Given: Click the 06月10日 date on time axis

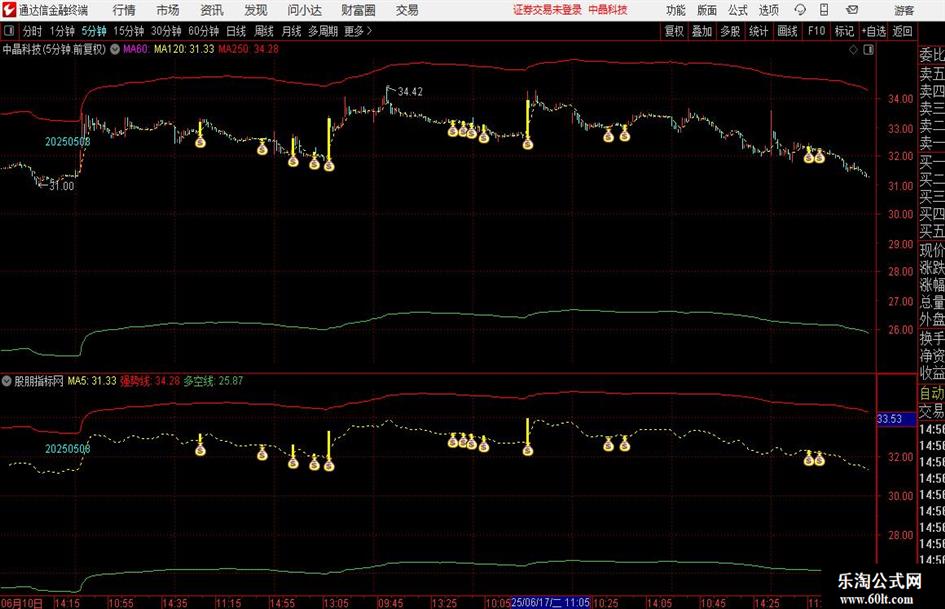Looking at the screenshot, I should [x=22, y=603].
